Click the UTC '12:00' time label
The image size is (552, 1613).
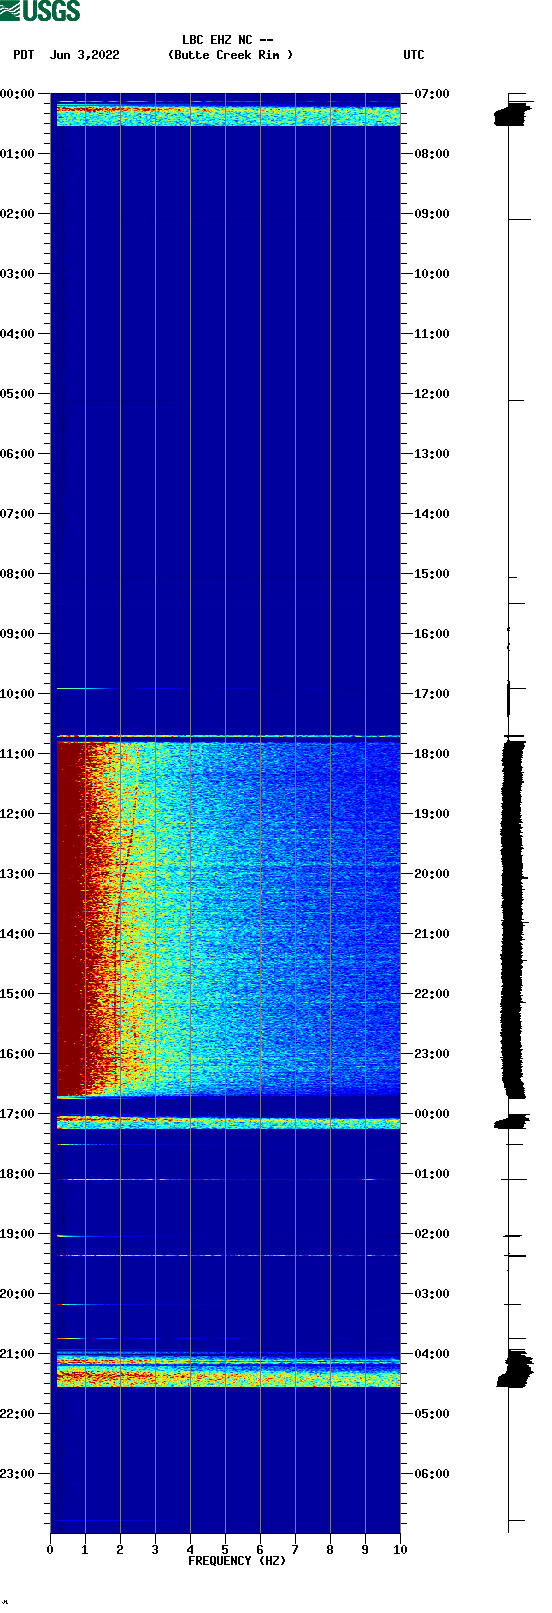tap(432, 394)
